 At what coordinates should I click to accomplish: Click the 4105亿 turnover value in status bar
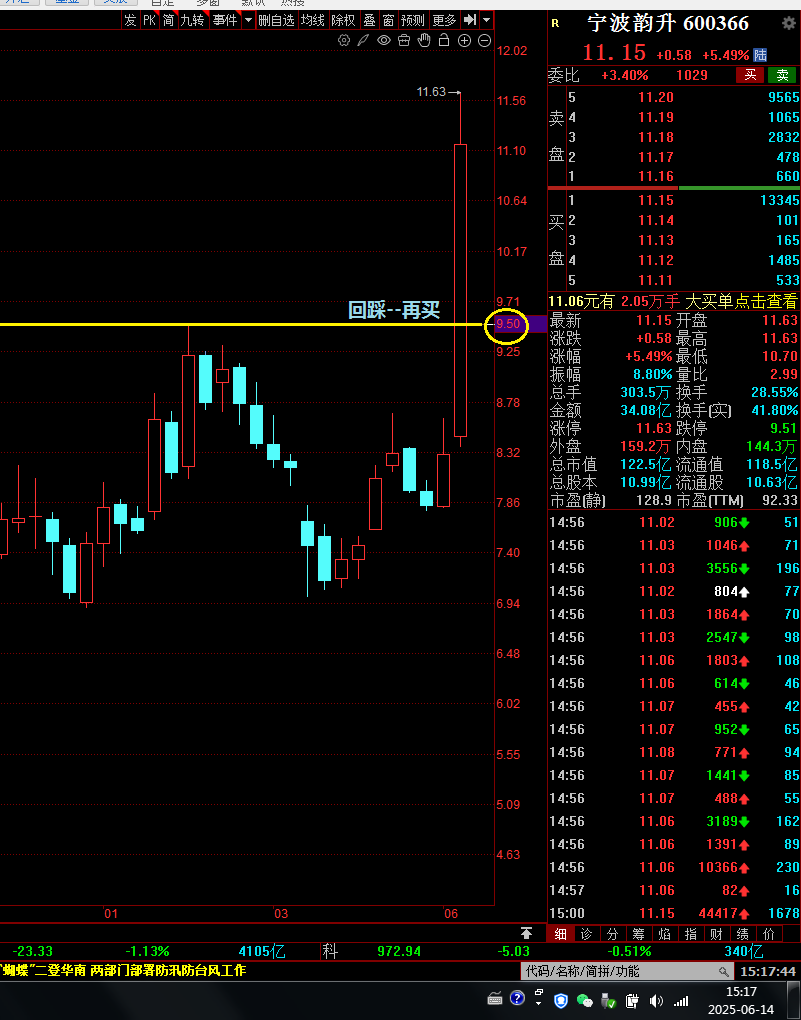[262, 951]
